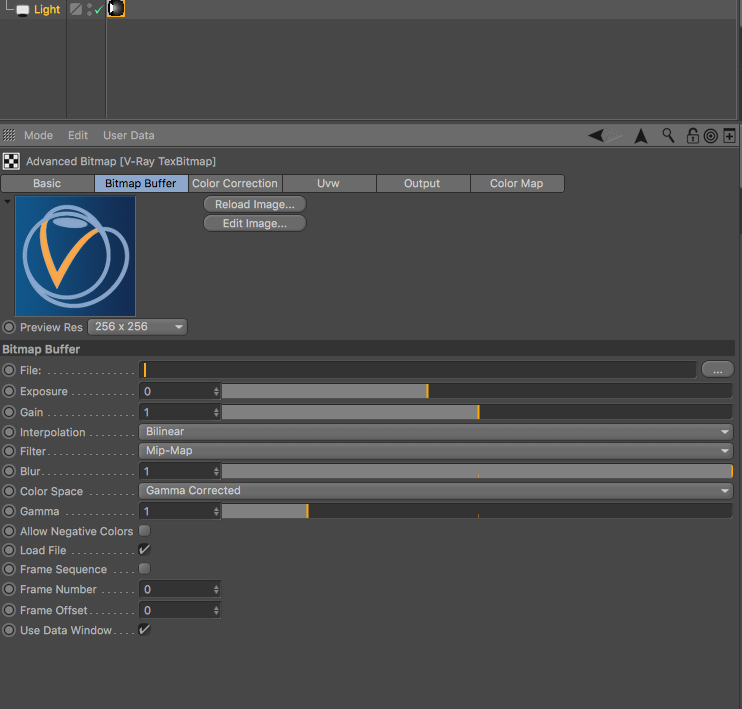Switch to the Basic tab
742x709 pixels.
point(47,183)
